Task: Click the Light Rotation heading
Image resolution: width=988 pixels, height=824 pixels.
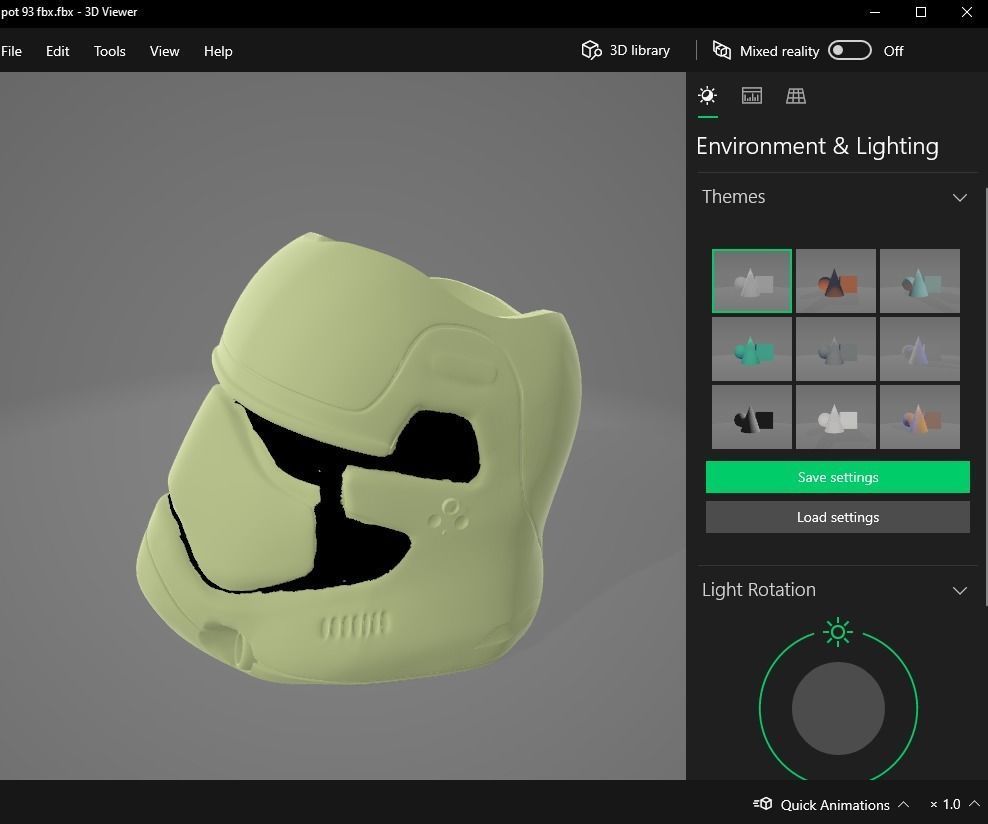Action: [759, 590]
